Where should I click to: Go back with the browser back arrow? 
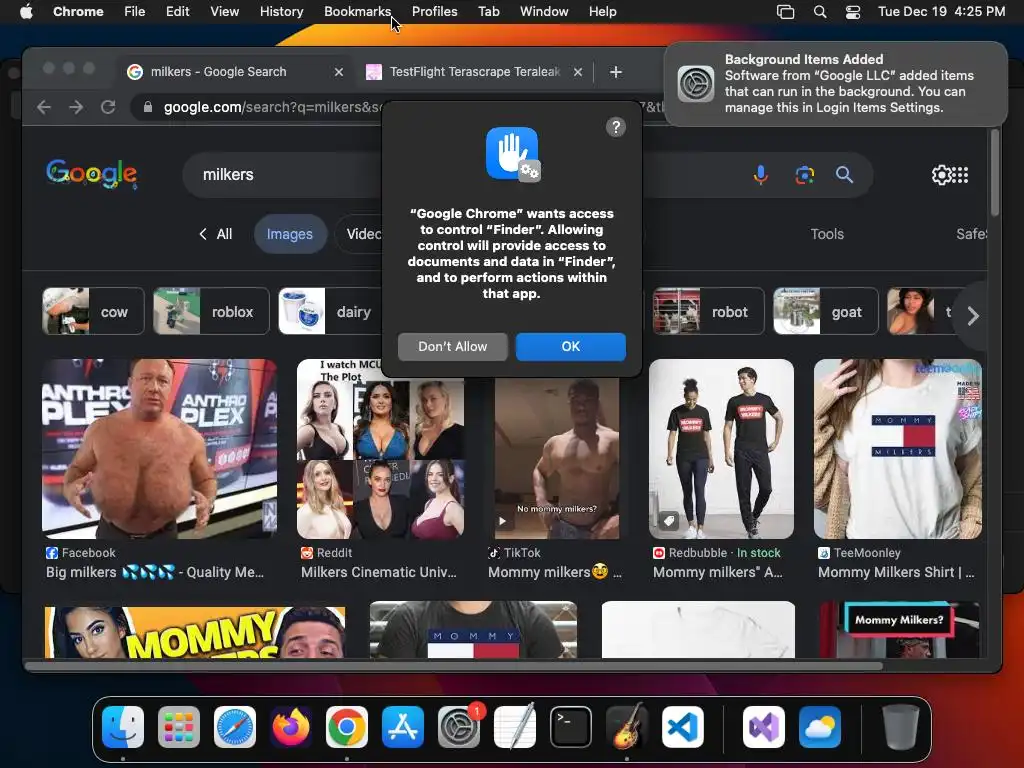point(44,107)
